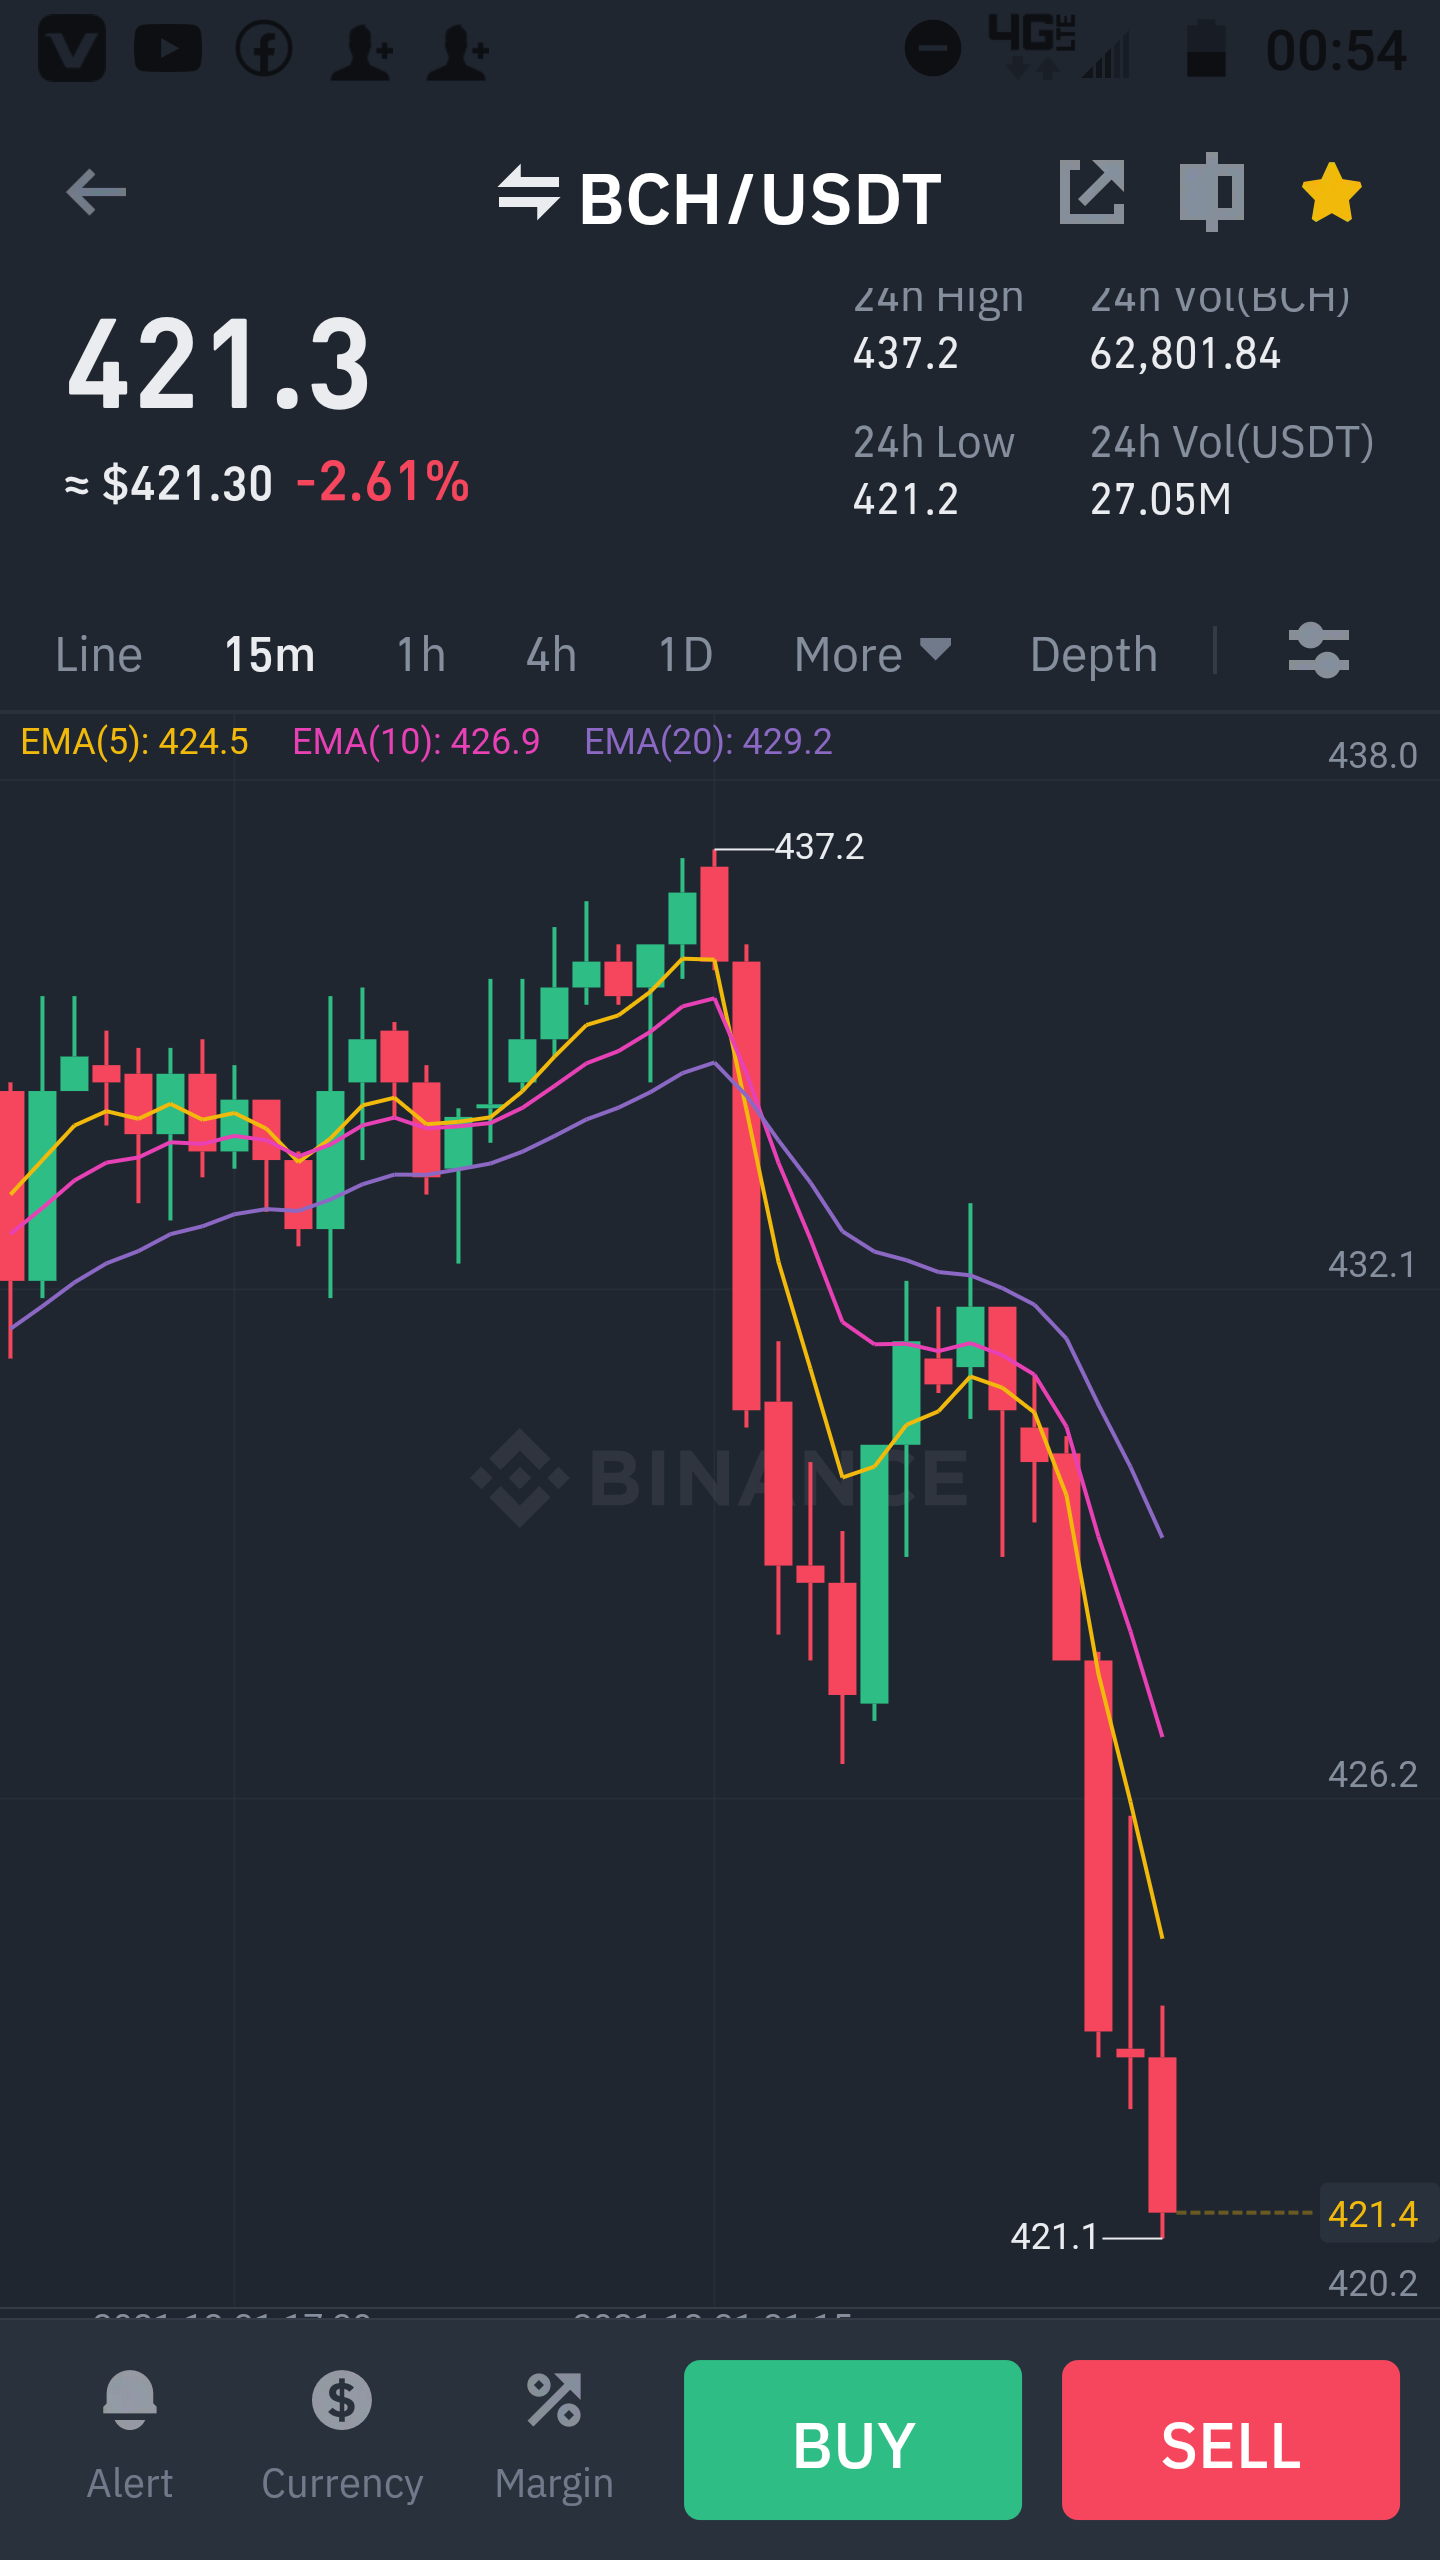1440x2560 pixels.
Task: Open the Margin percent icon
Action: point(554,2400)
